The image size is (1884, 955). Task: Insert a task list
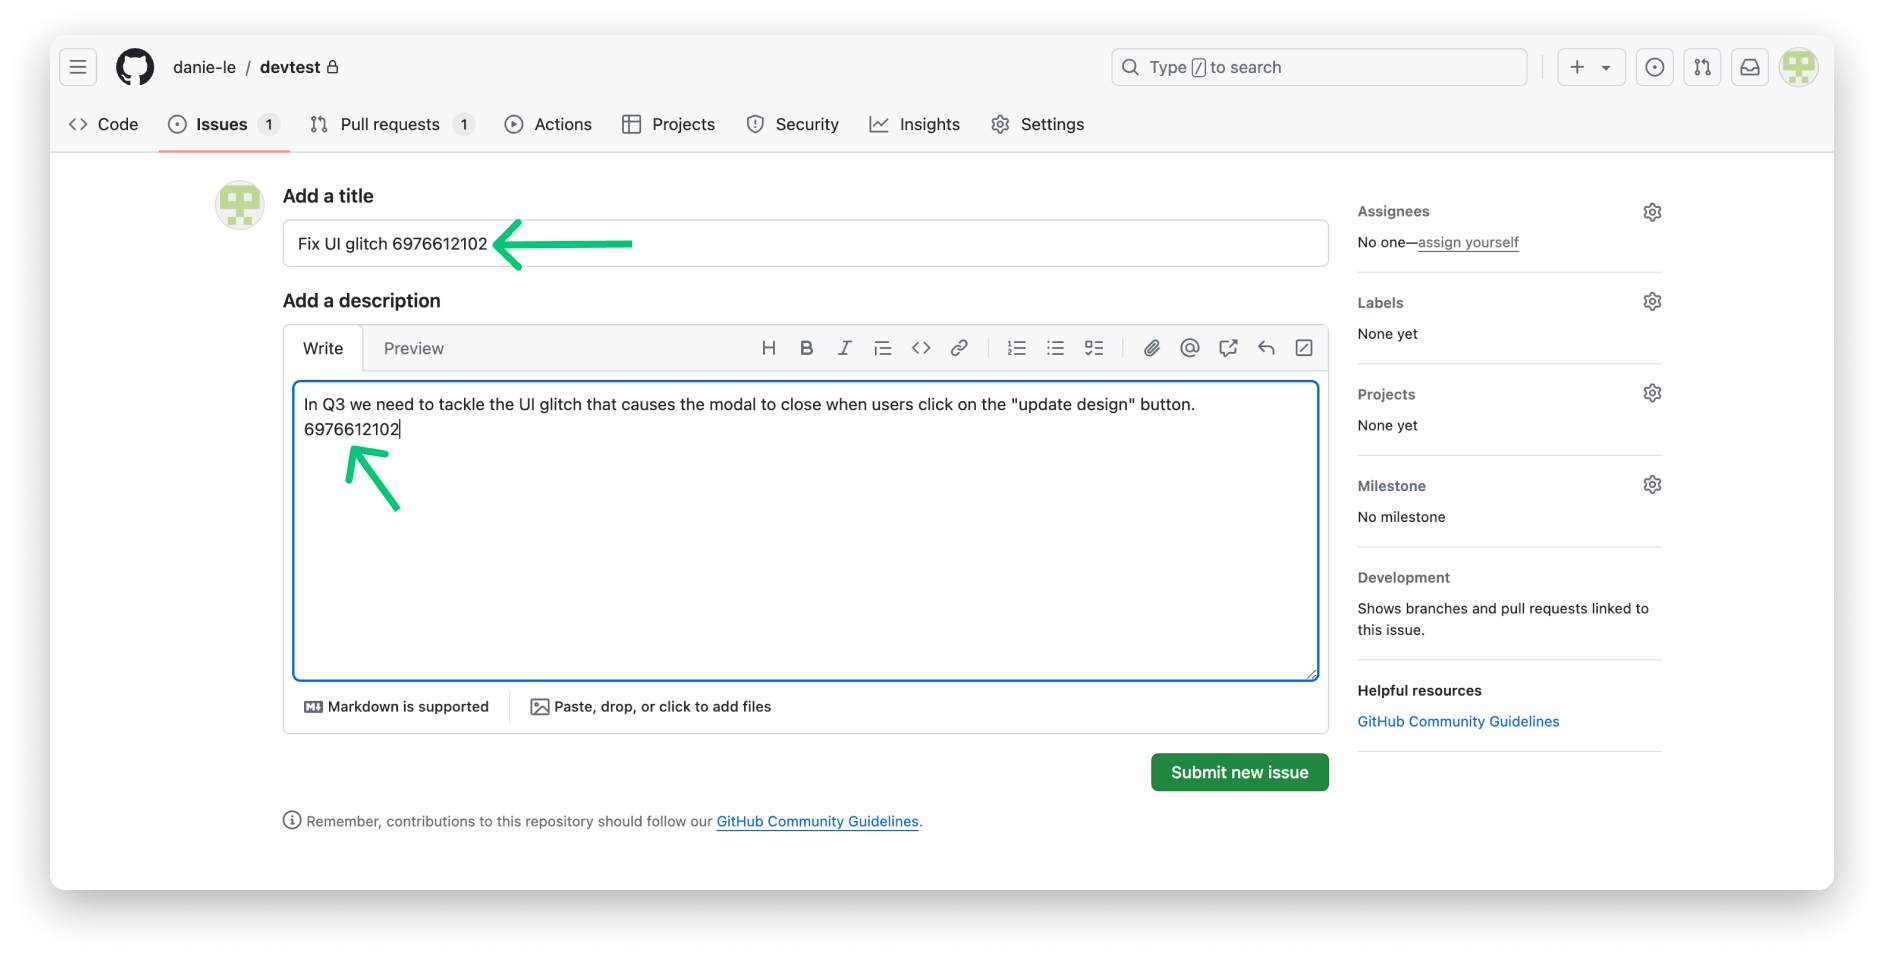click(1093, 347)
